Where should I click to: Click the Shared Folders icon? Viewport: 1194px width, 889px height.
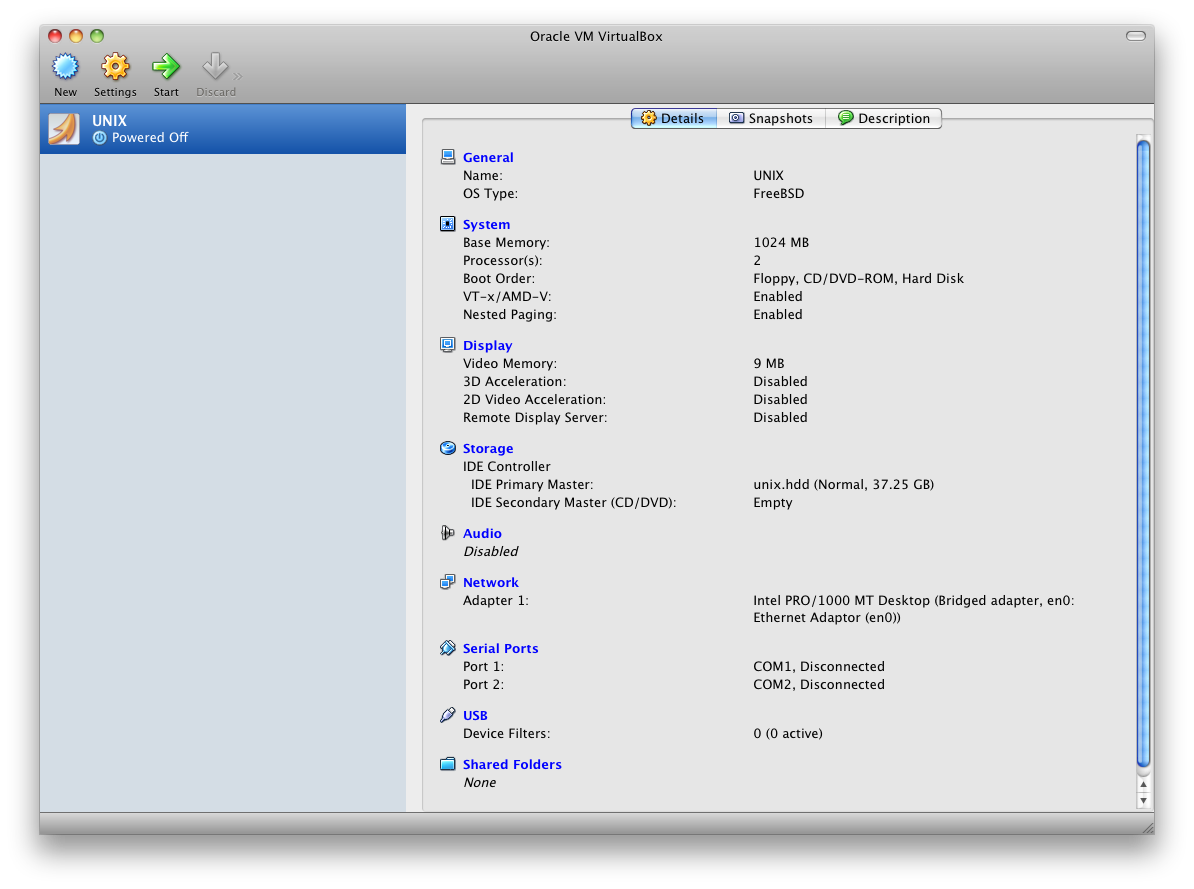[x=447, y=763]
